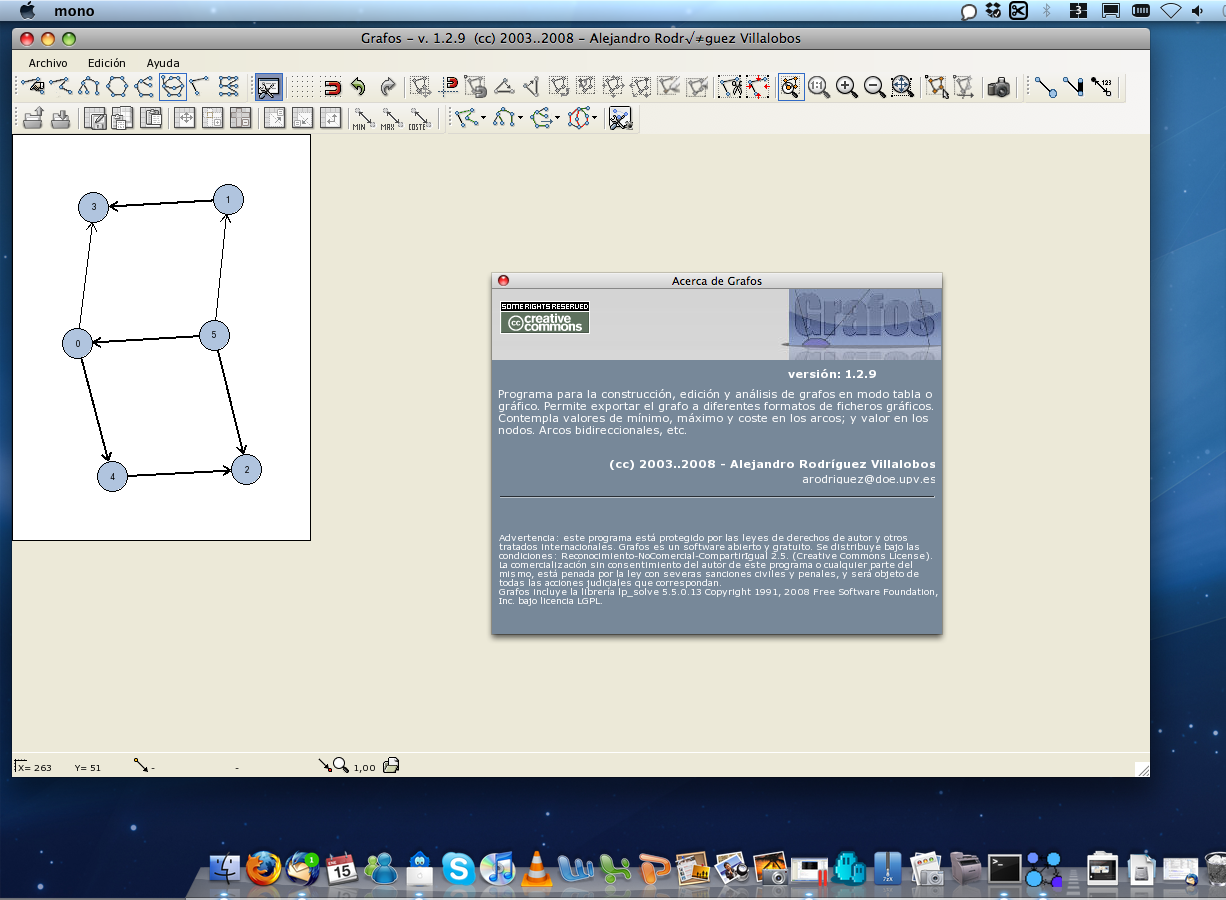Click the arodriguez@doe.upv.es email address
This screenshot has height=900, width=1226.
pos(868,479)
